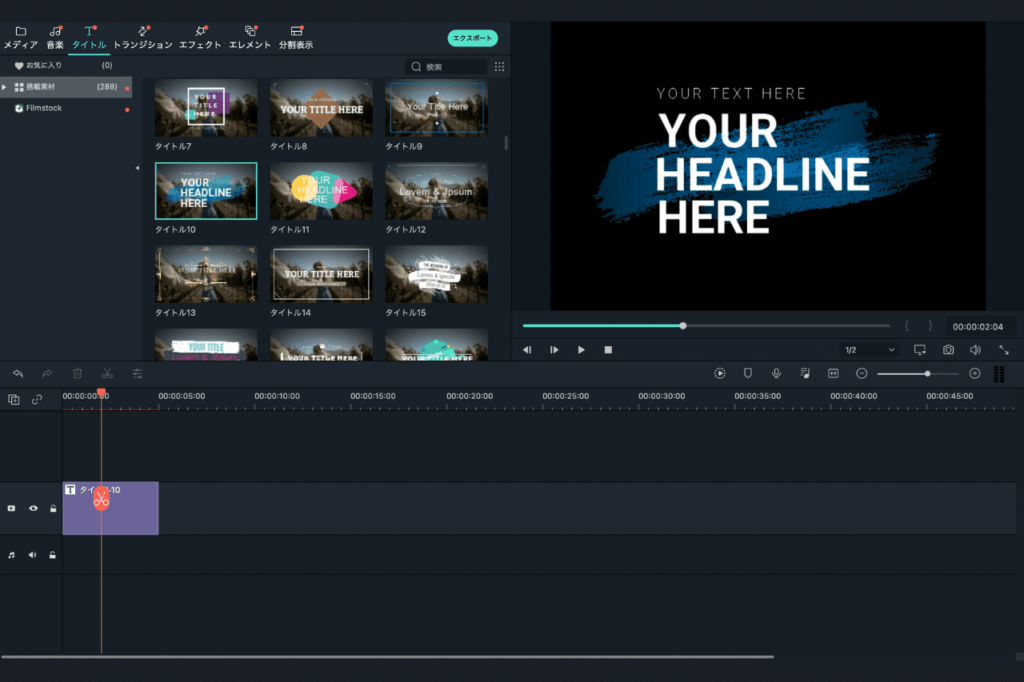Open the トランジション (Transitions) tab
Screen dimensions: 1024x682
point(143,37)
